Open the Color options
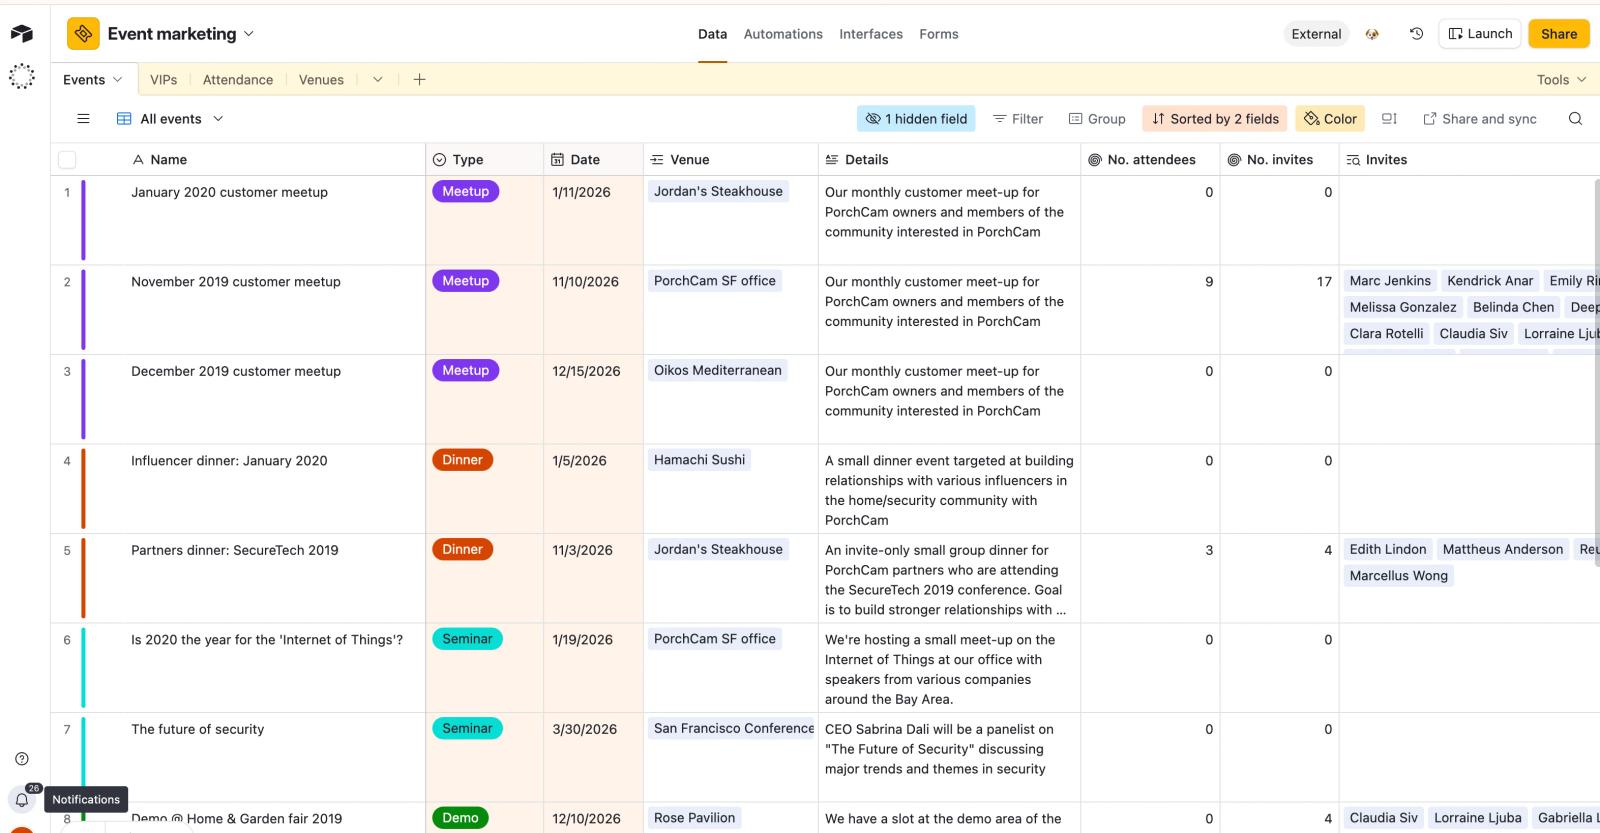The width and height of the screenshot is (1600, 833). pos(1331,119)
